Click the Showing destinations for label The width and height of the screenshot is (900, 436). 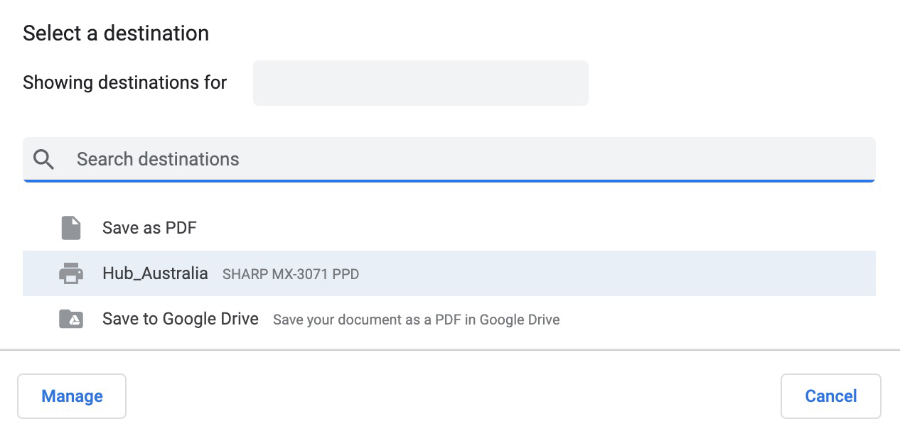point(125,82)
